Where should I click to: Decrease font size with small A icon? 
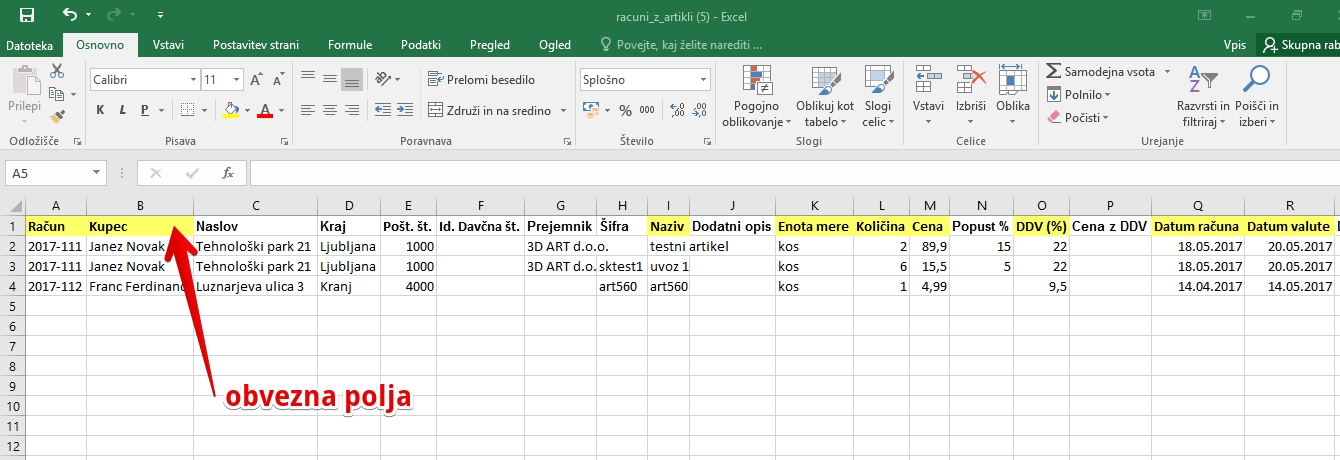tap(278, 79)
